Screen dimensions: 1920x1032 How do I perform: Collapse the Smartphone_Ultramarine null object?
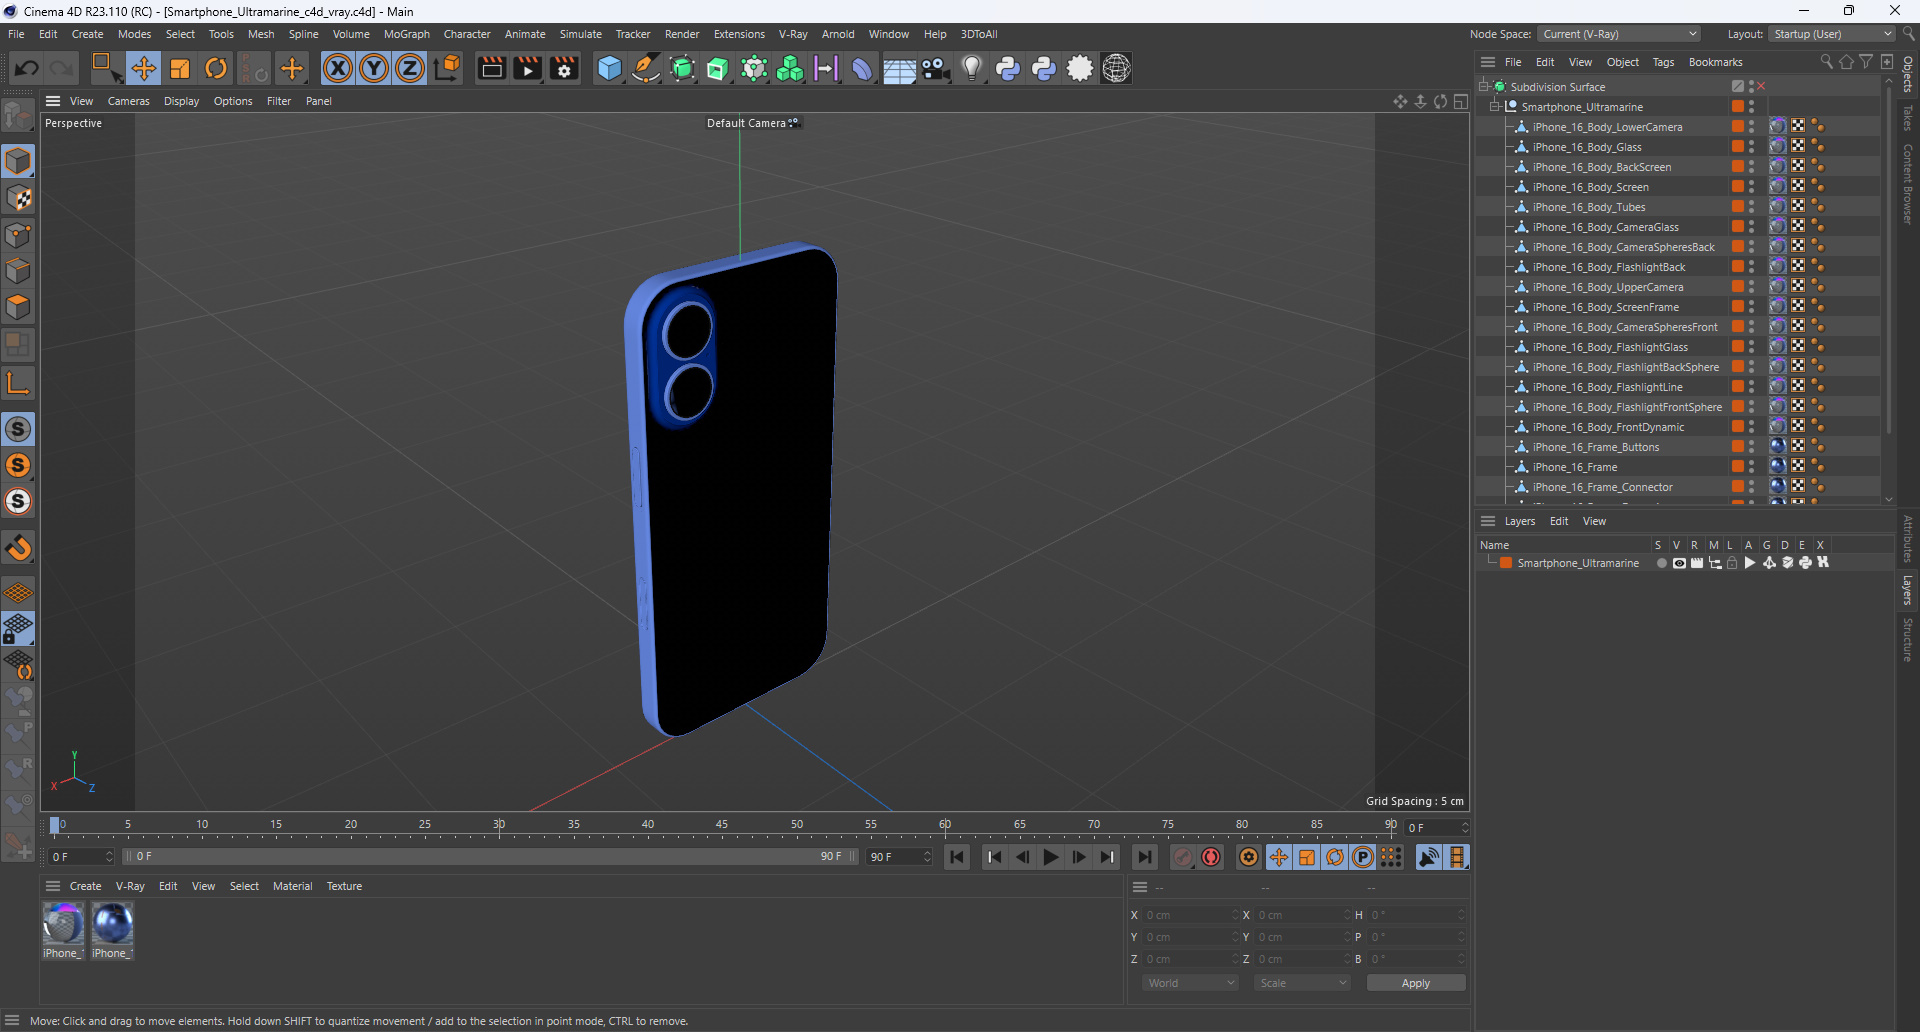1495,107
